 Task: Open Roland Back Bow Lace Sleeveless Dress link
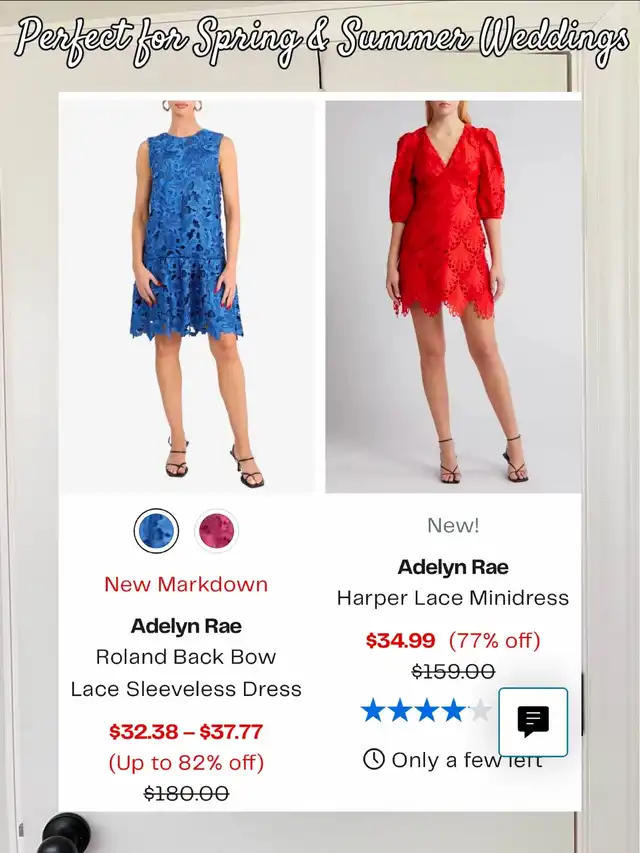tap(186, 673)
